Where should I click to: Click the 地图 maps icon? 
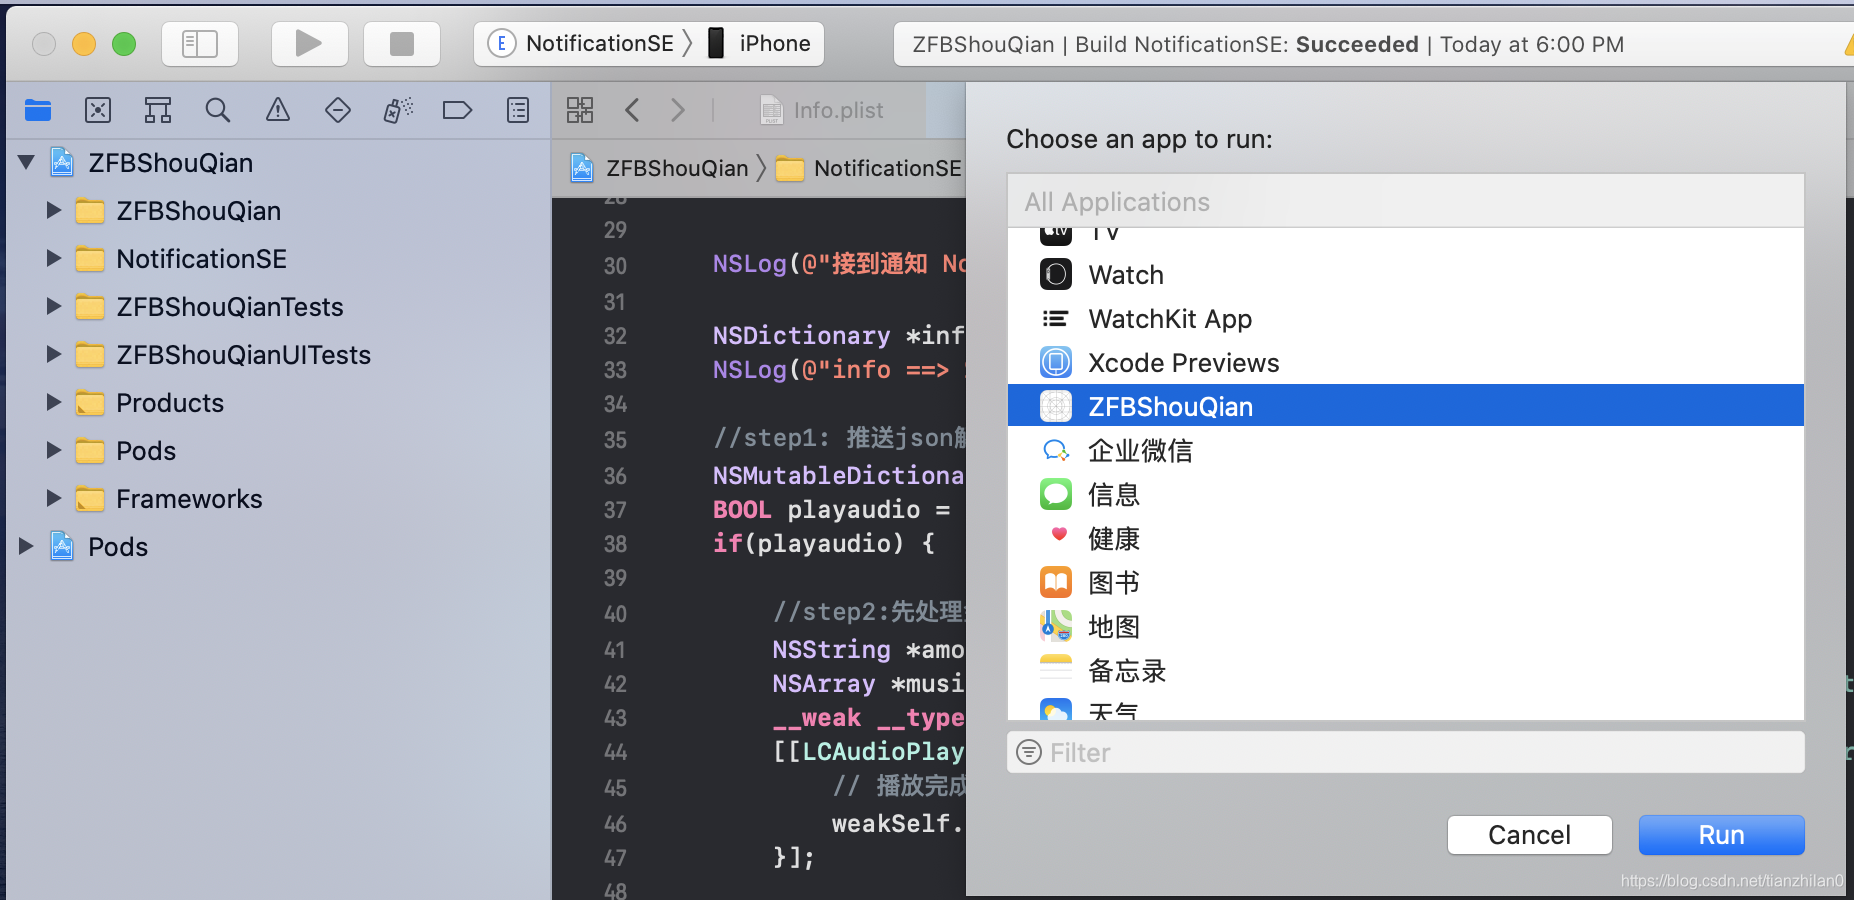(1056, 626)
